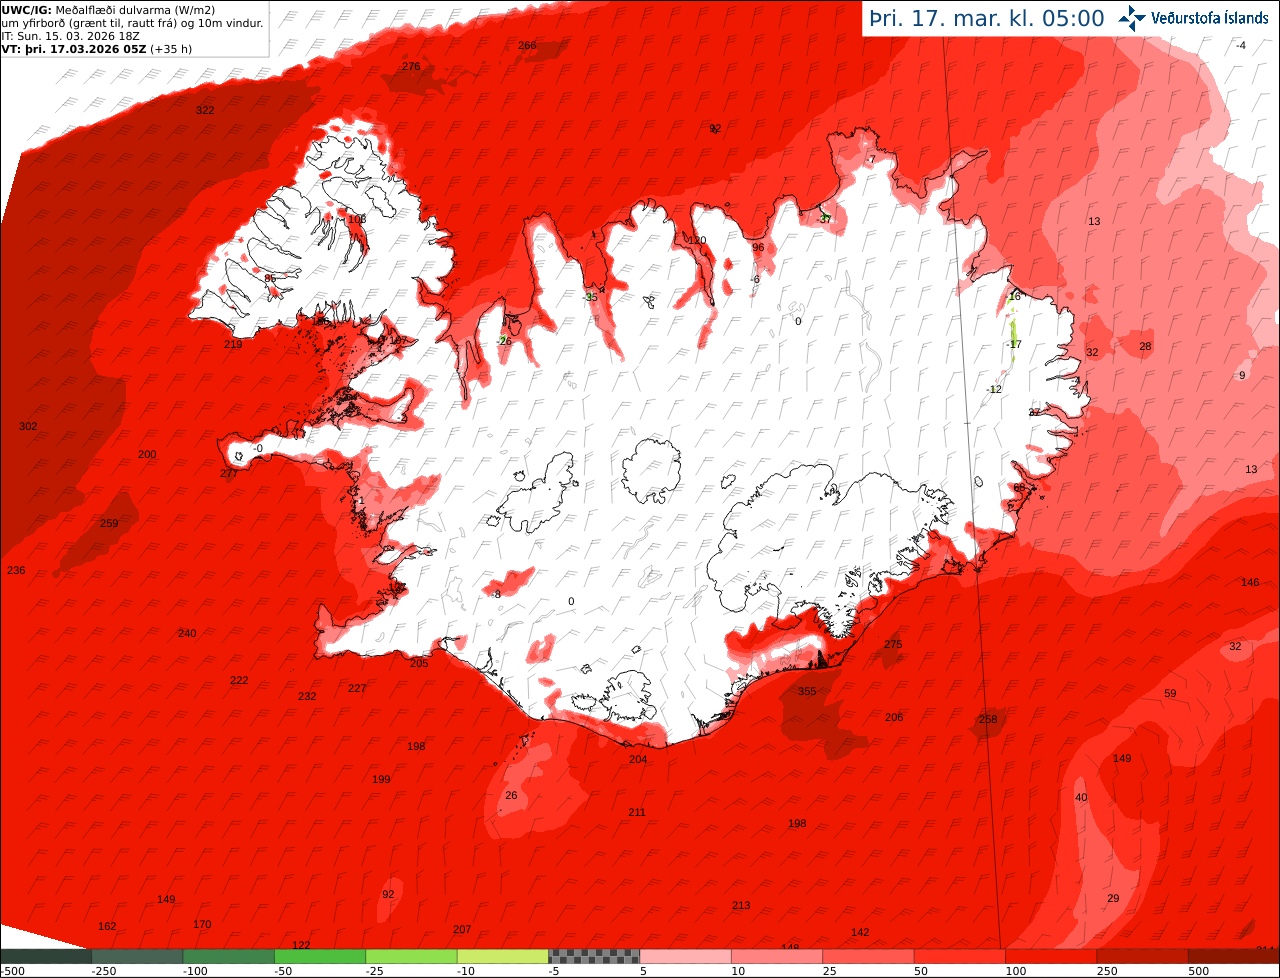This screenshot has height=978, width=1280.
Task: Click the 277 flux value on the map
Action: coord(229,473)
